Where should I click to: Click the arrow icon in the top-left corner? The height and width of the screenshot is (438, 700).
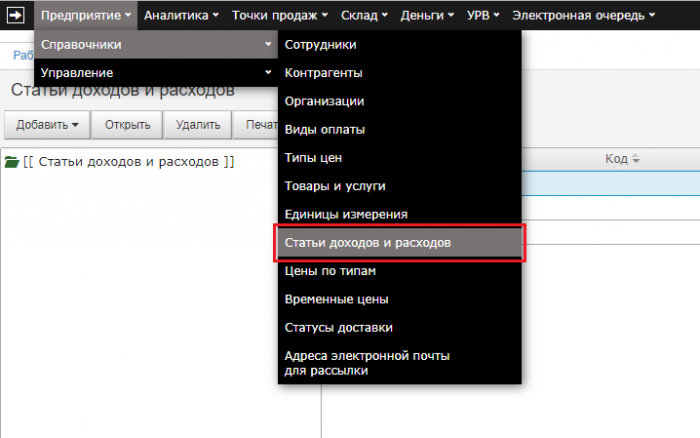coord(17,15)
